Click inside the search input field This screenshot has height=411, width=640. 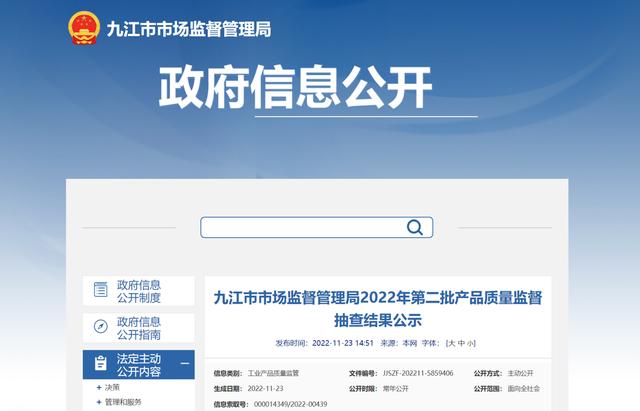pos(300,227)
